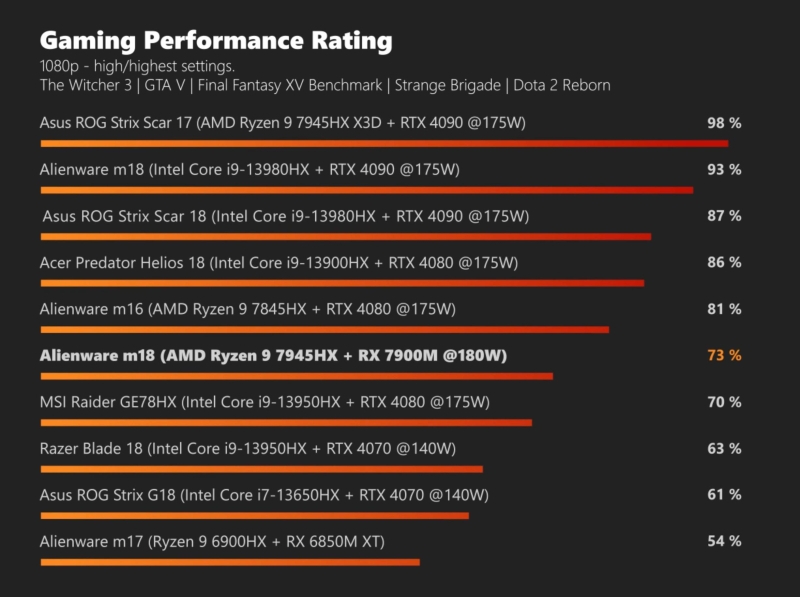The width and height of the screenshot is (800, 597).
Task: Select the Acer Predator Helios 18 label
Action: pos(279,262)
